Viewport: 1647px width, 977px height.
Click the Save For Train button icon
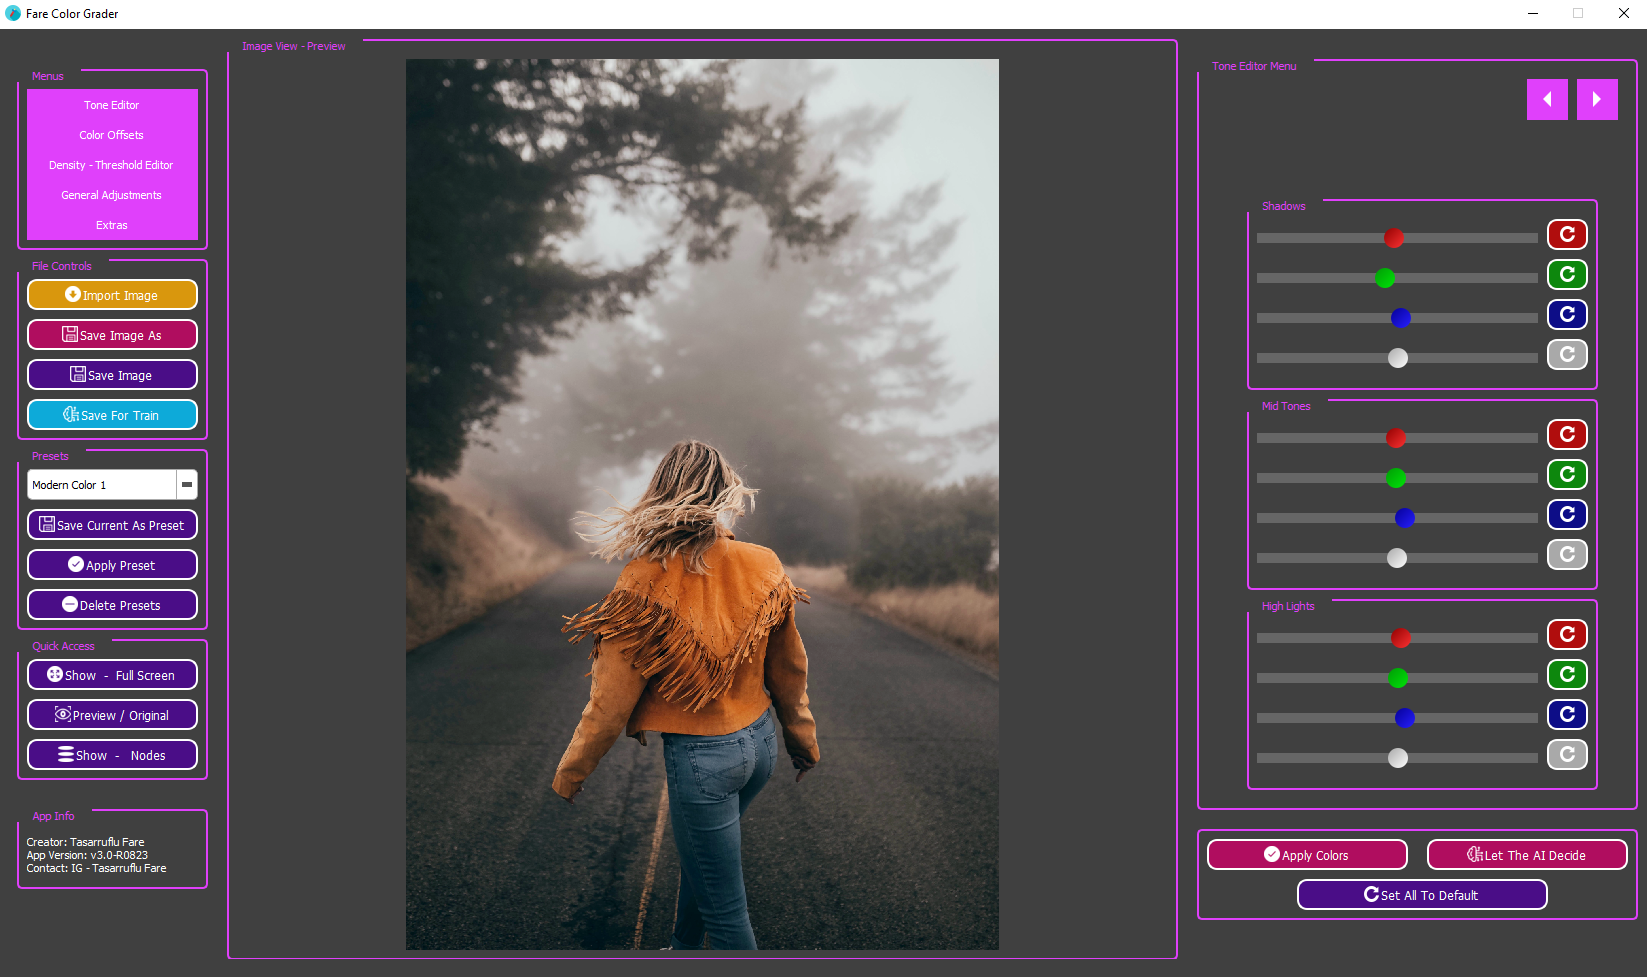coord(71,414)
